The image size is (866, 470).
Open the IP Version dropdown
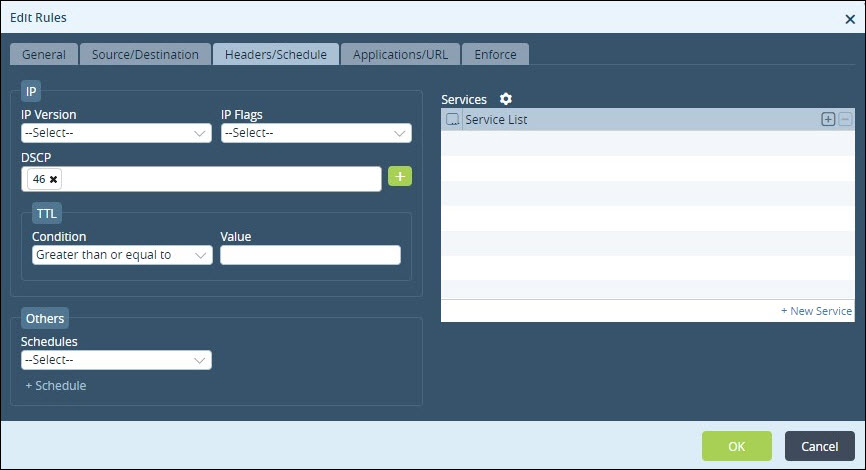point(117,133)
